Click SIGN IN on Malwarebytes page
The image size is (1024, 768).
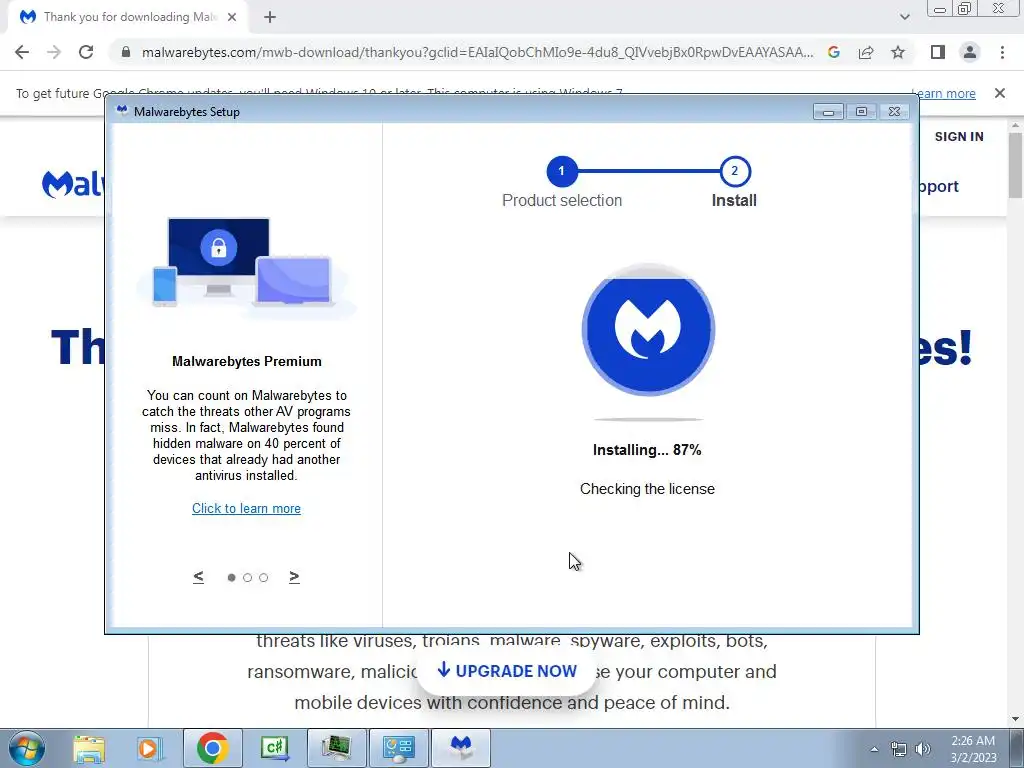point(959,136)
